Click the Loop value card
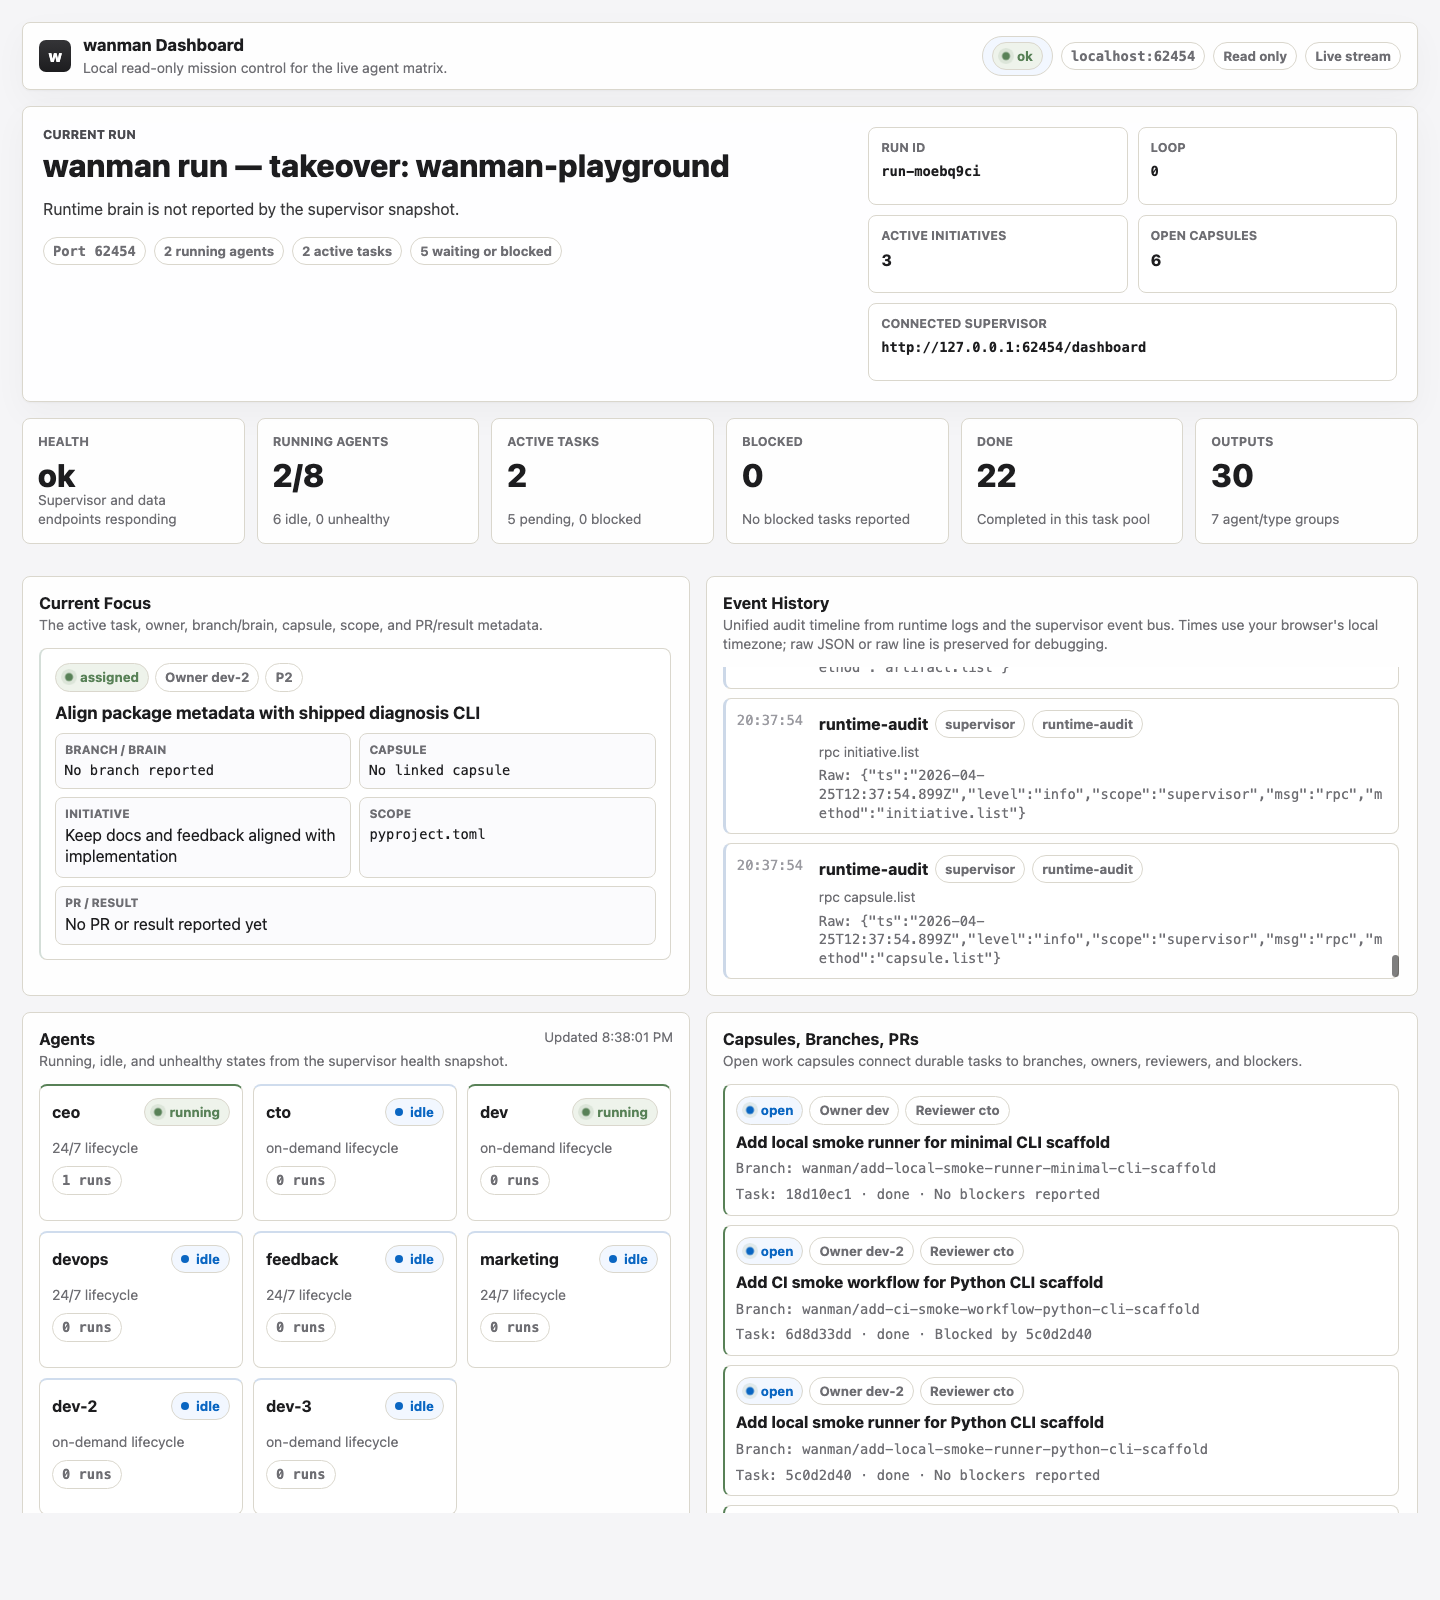1440x1600 pixels. [1267, 166]
